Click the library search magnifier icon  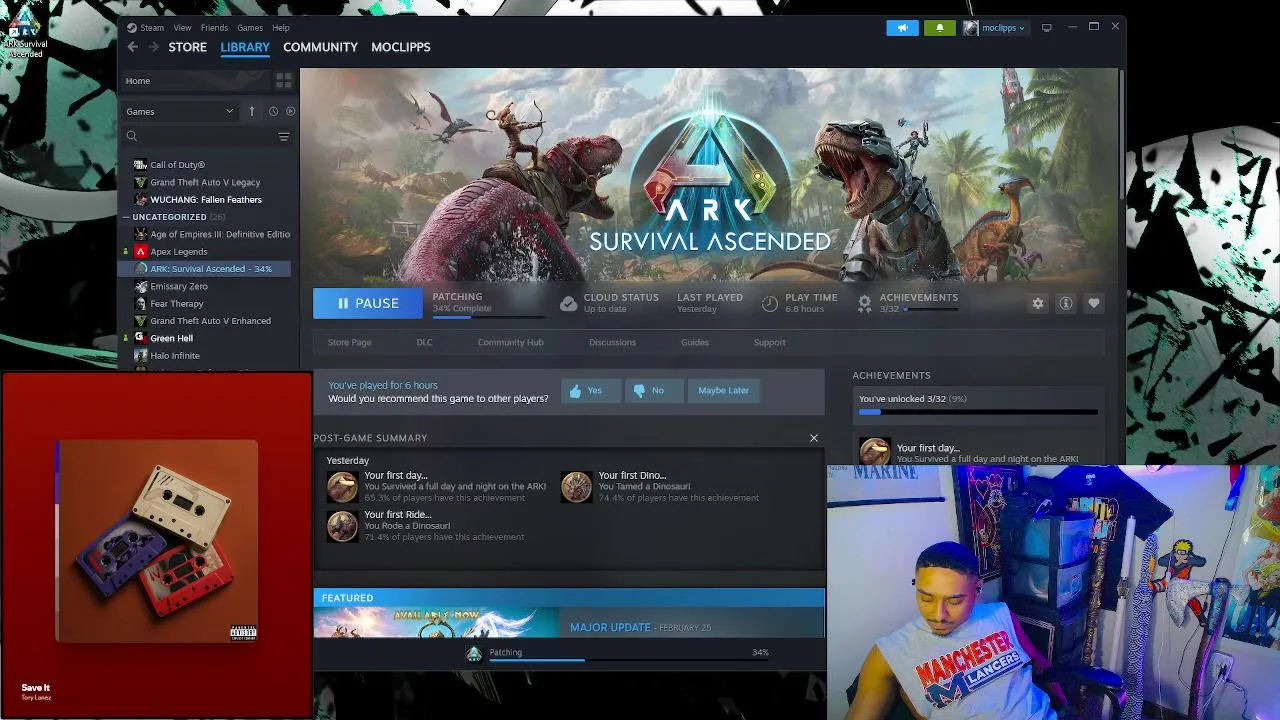(131, 136)
